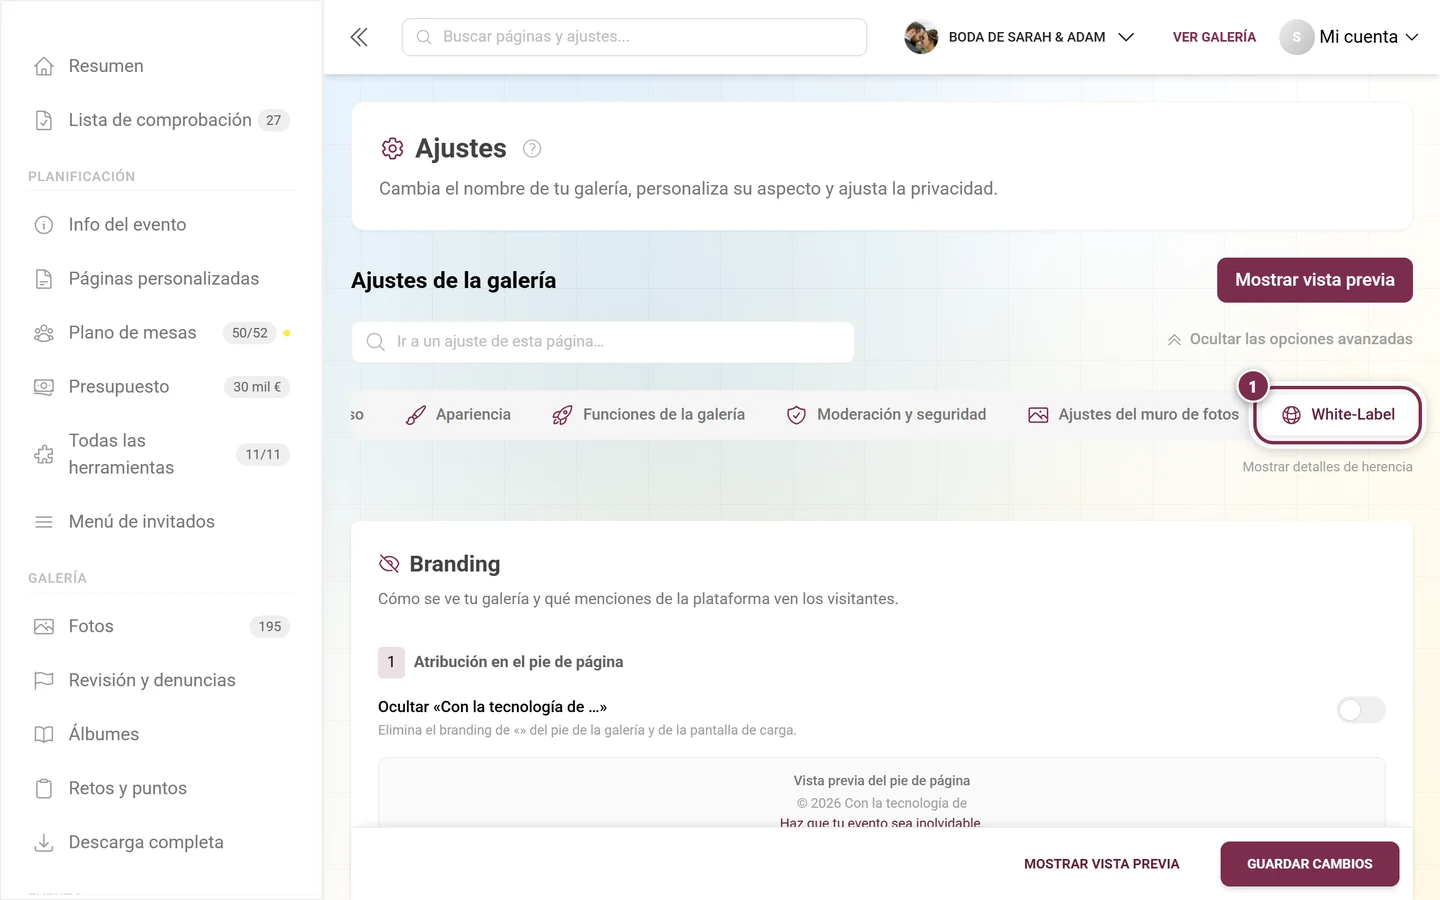Open Plano de mesas people icon

tap(44, 333)
